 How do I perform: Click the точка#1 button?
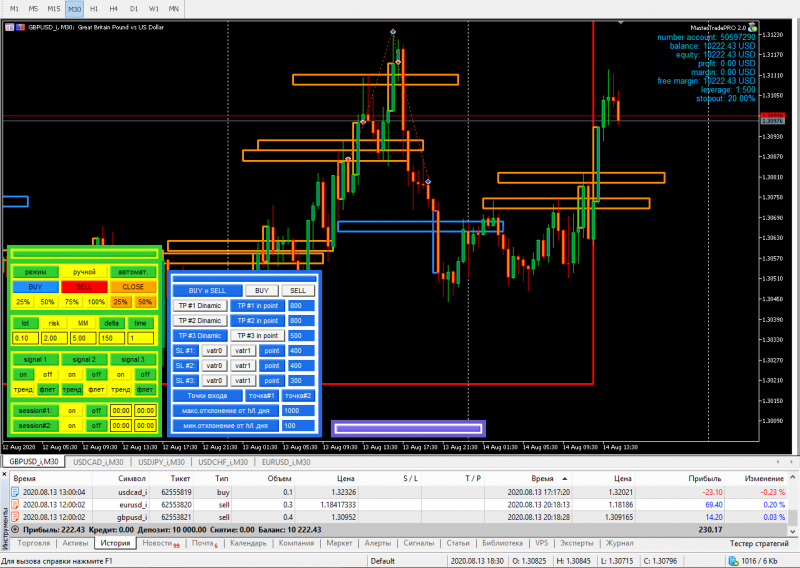pos(262,396)
